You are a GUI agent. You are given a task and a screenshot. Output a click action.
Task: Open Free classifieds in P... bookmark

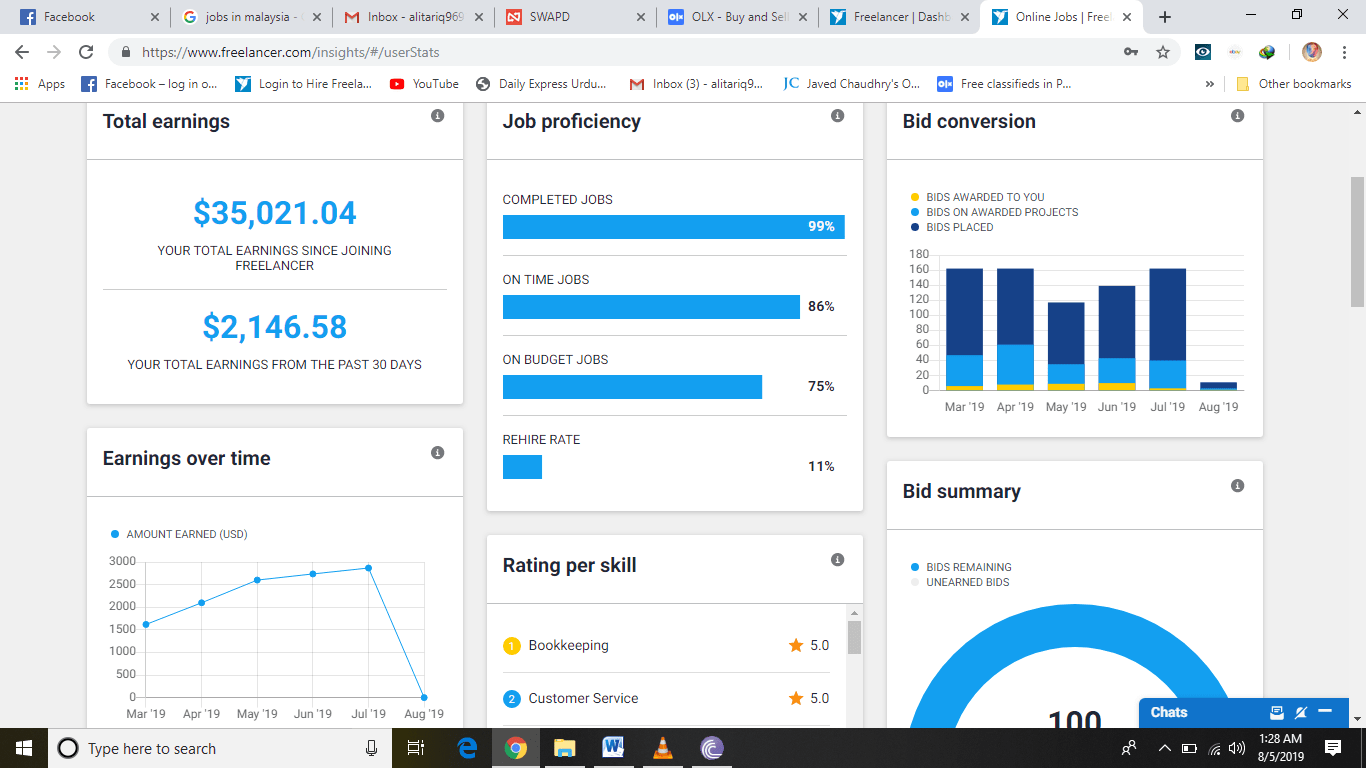tap(1004, 84)
